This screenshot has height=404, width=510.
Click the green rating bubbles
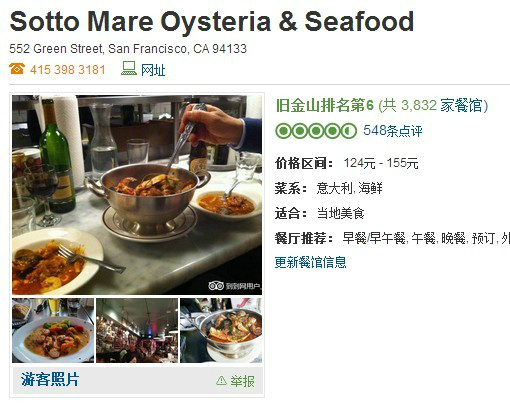click(316, 131)
